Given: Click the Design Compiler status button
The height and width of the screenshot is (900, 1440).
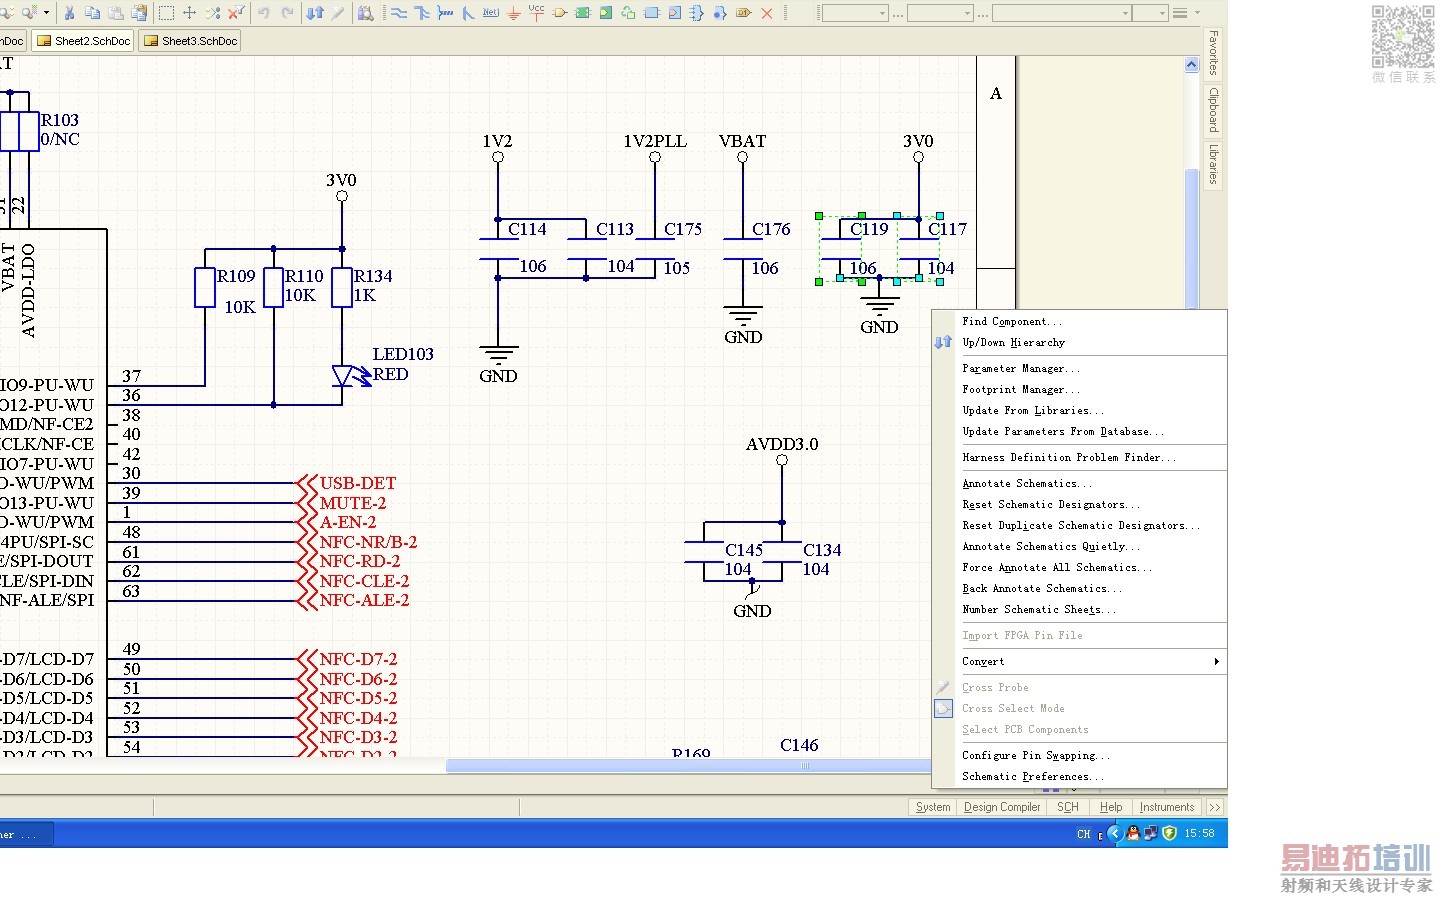Looking at the screenshot, I should (1002, 807).
